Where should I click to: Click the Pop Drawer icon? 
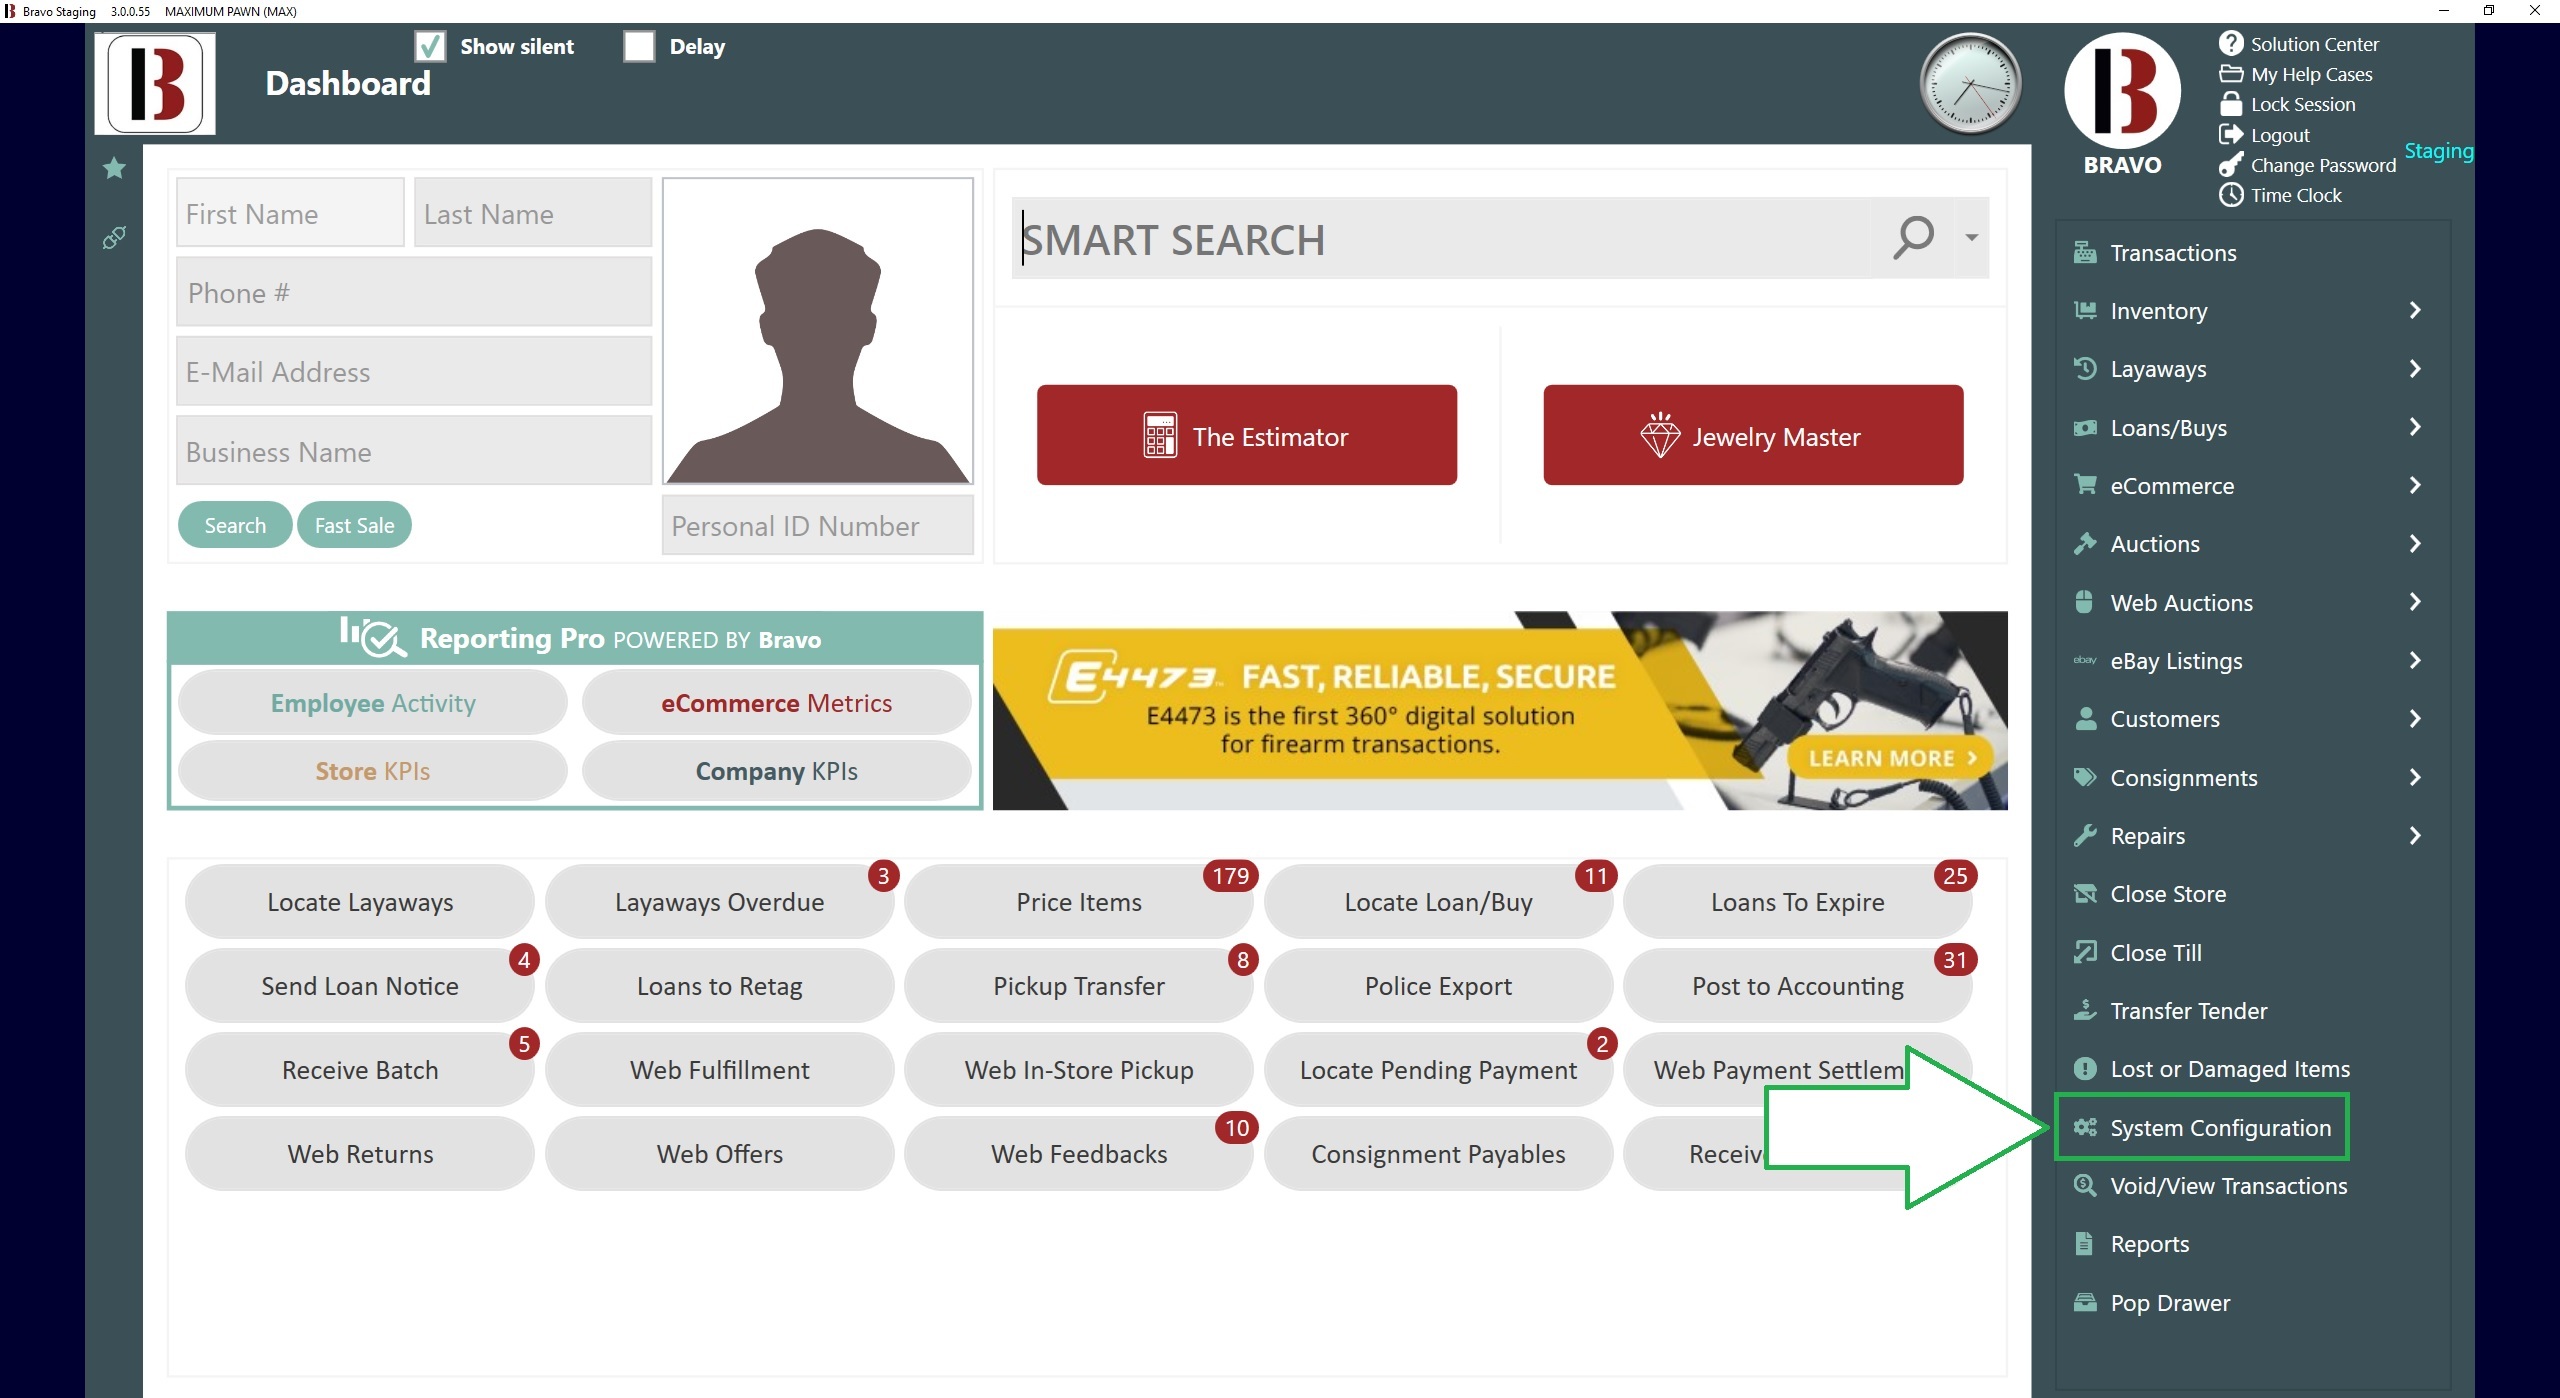[2085, 1302]
